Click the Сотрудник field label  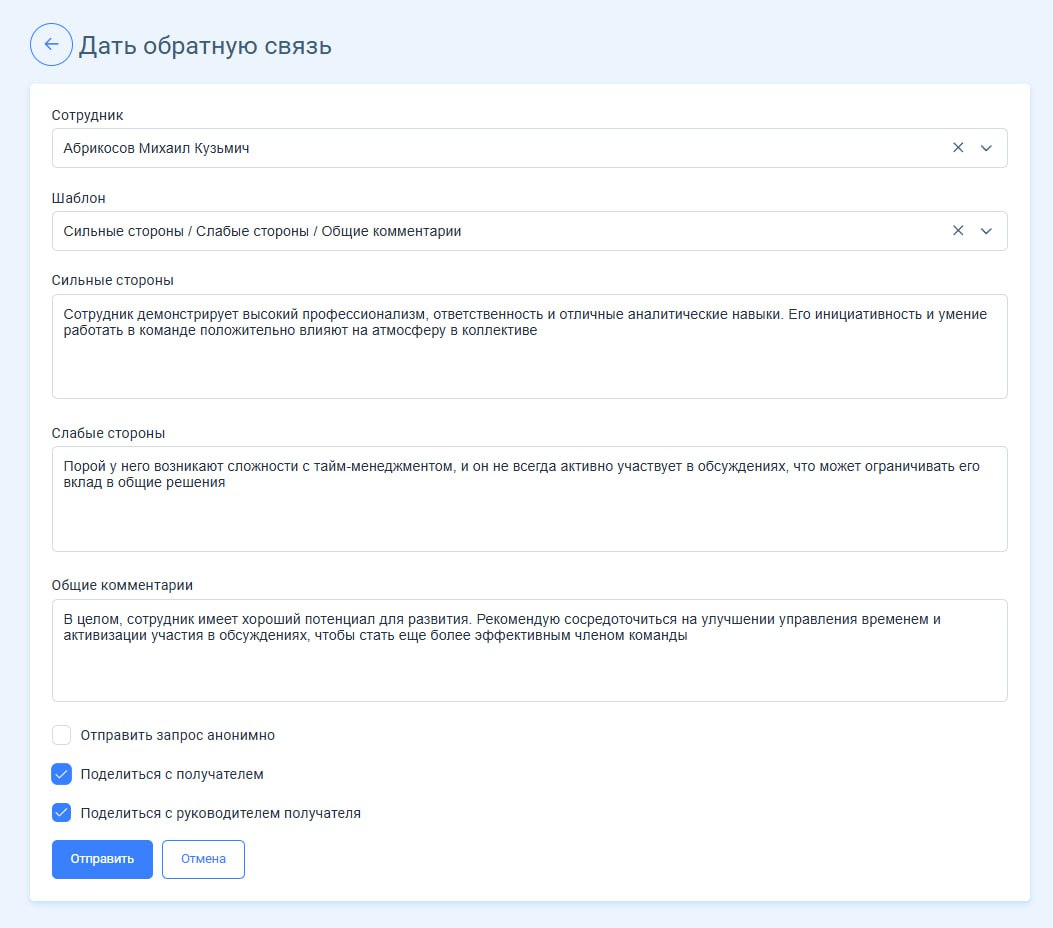[x=87, y=115]
